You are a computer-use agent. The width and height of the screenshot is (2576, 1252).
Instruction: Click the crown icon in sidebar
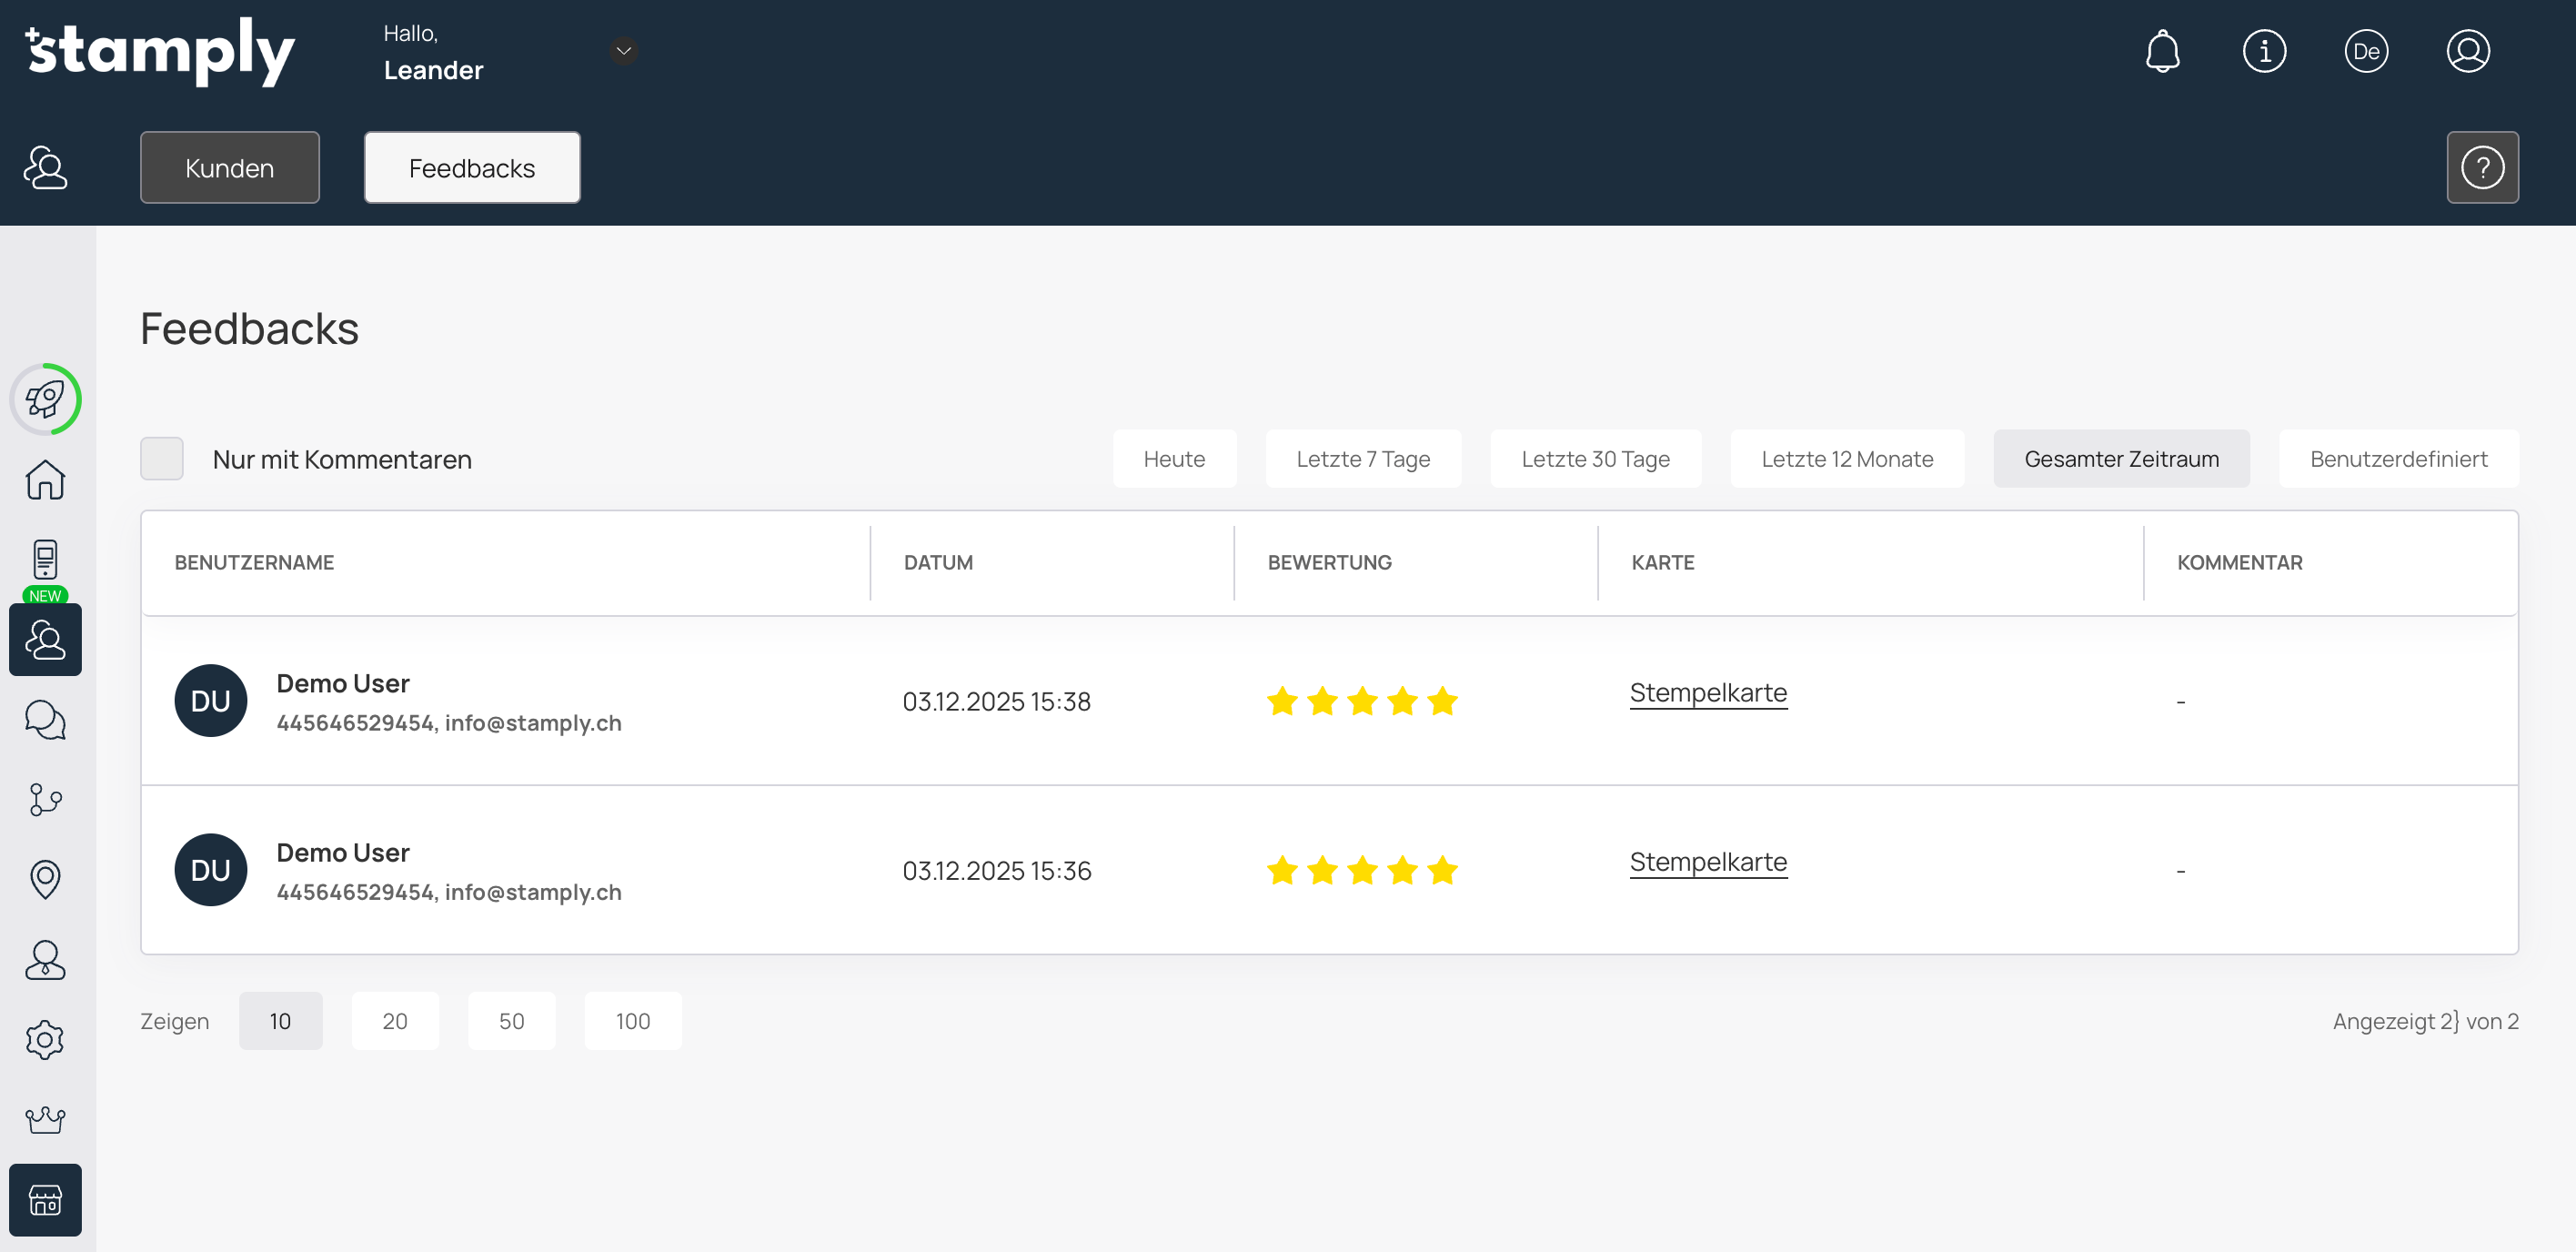[x=45, y=1120]
